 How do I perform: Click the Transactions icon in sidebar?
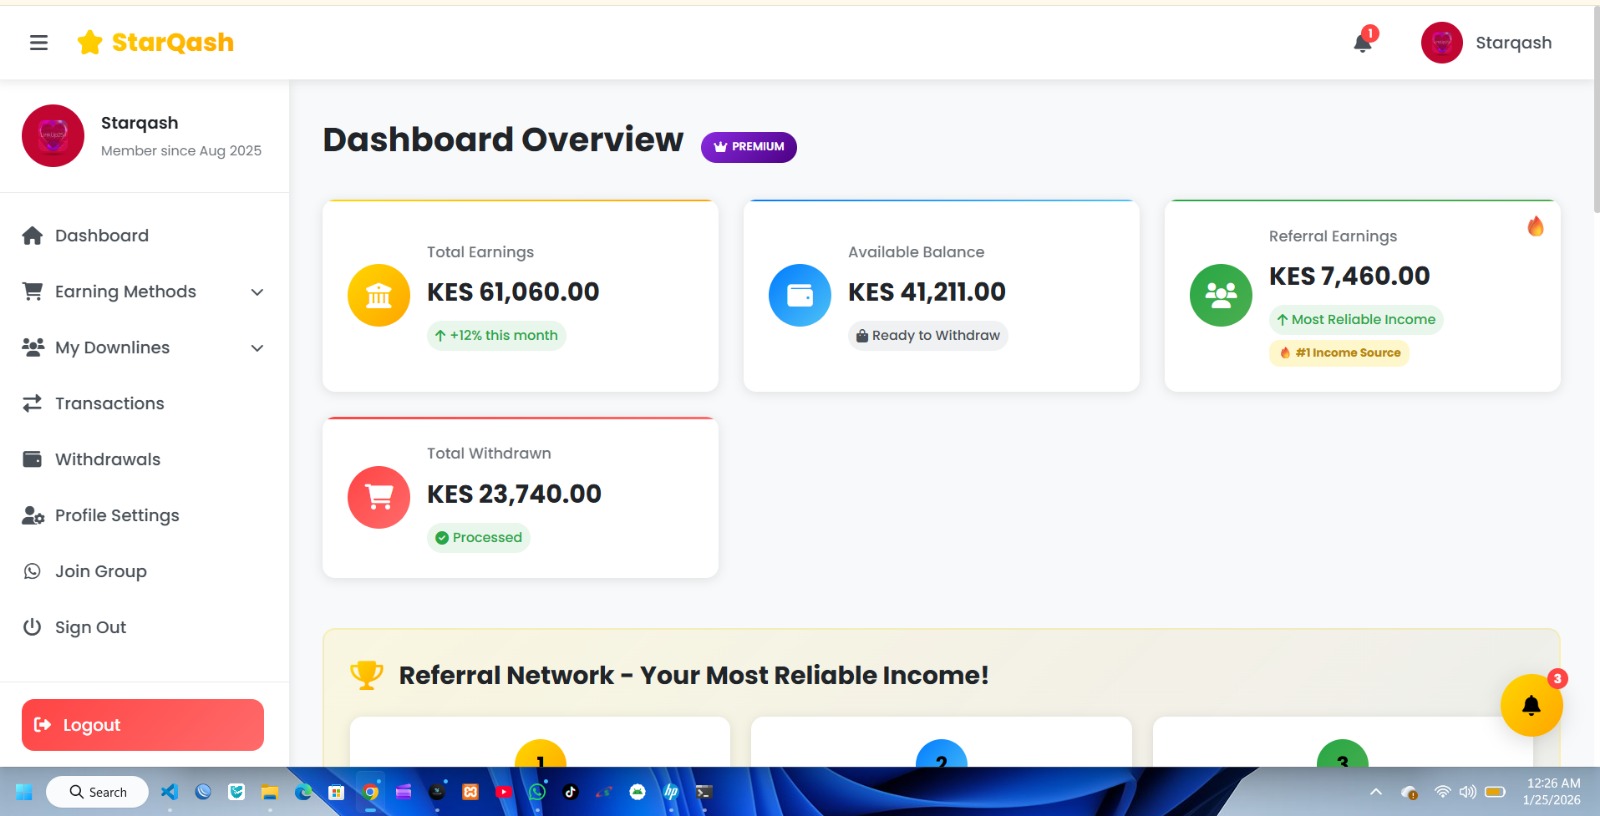click(32, 403)
